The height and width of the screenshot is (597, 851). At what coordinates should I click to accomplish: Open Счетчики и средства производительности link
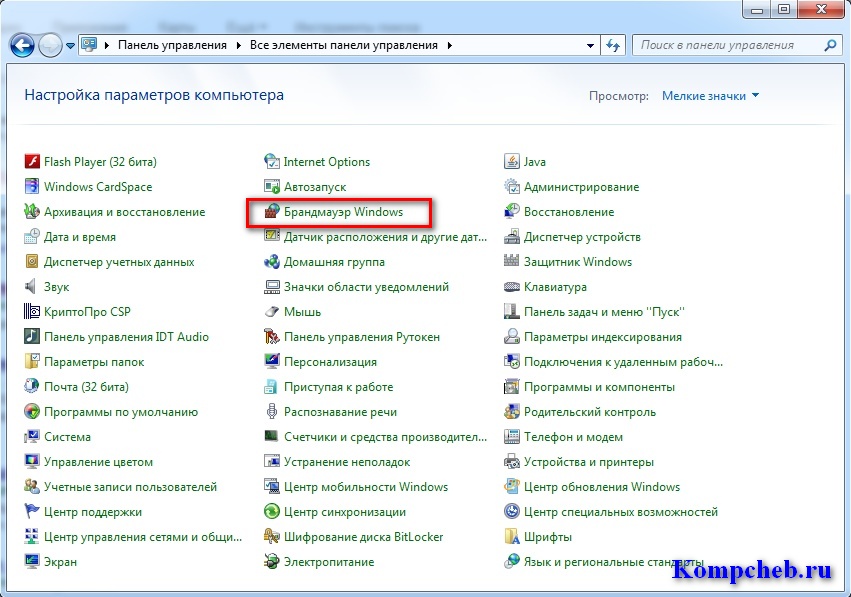[385, 437]
